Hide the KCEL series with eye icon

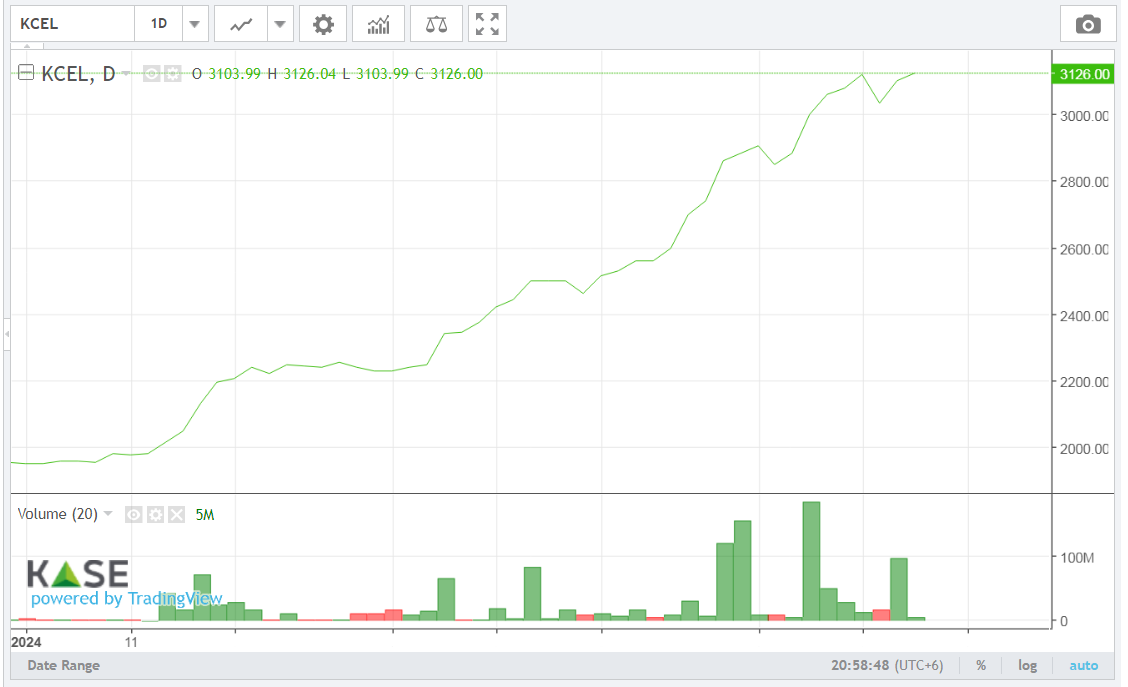pyautogui.click(x=152, y=74)
